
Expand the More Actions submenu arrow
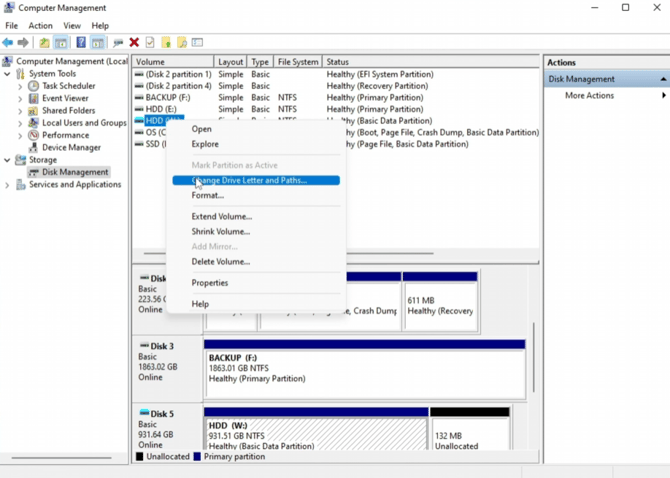tap(663, 96)
